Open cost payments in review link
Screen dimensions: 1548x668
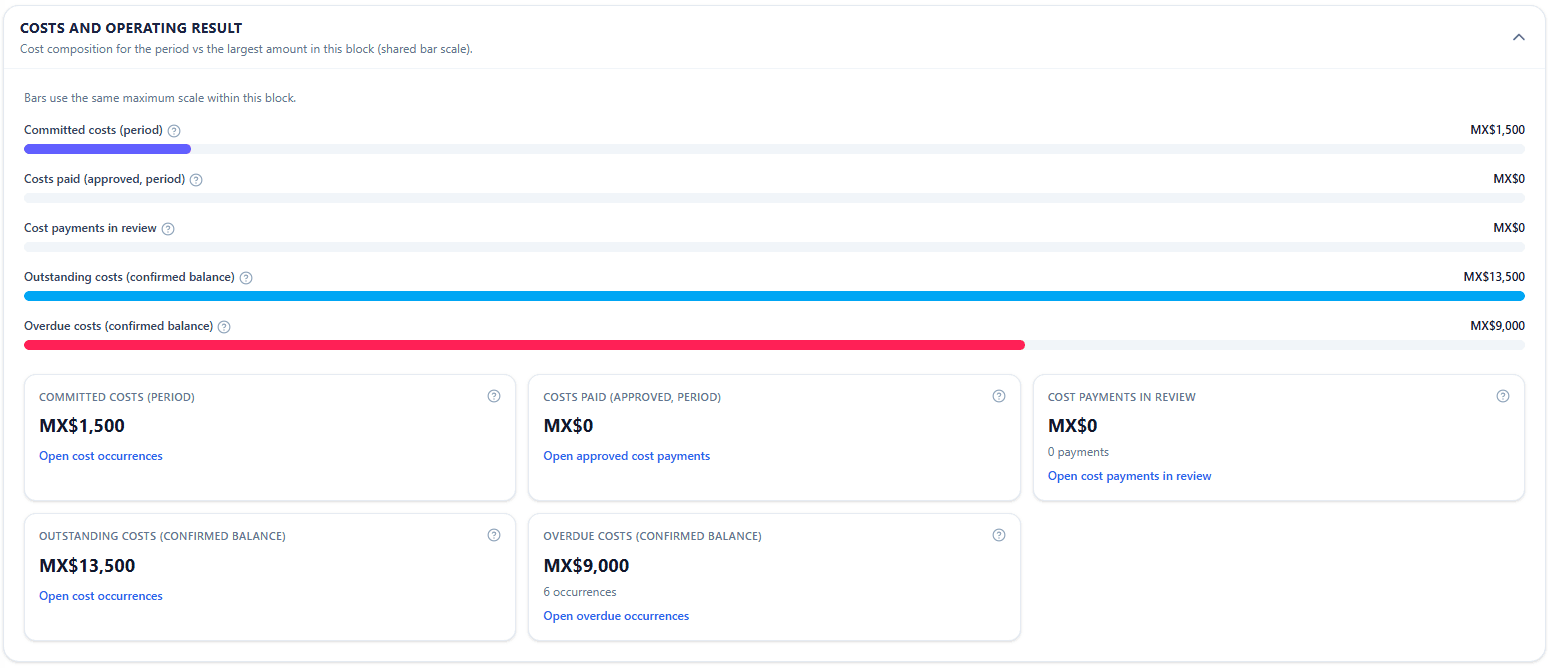point(1129,476)
